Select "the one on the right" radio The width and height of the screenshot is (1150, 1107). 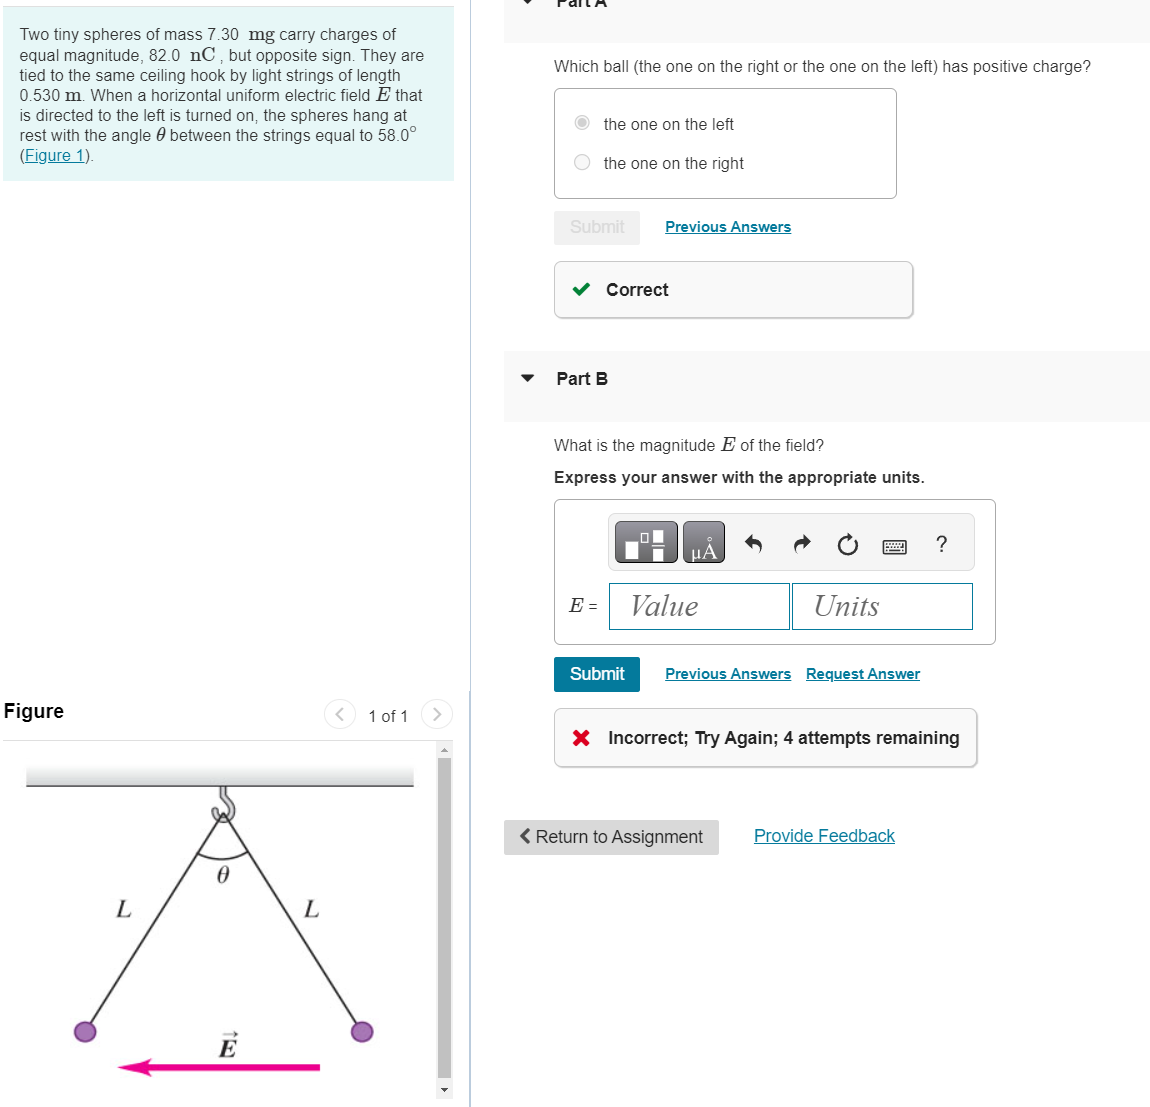point(582,162)
